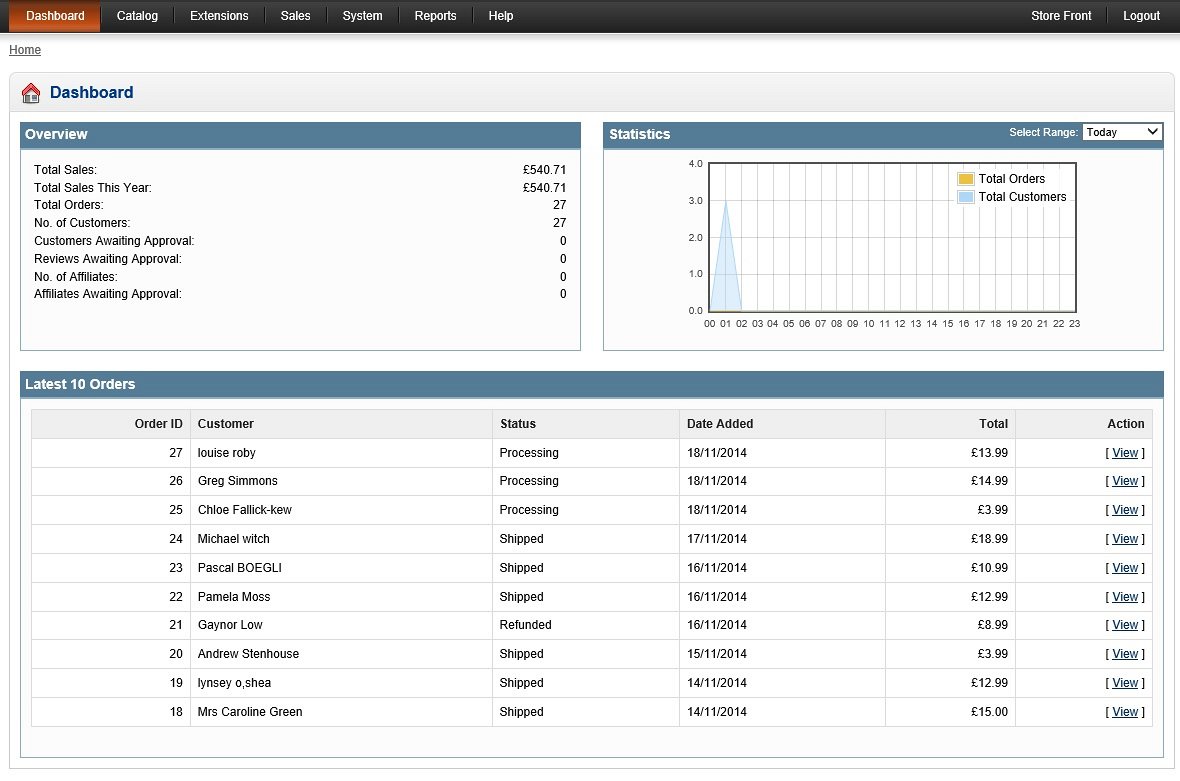Click the Total Orders legend swatch
The width and height of the screenshot is (1180, 781).
tap(965, 179)
